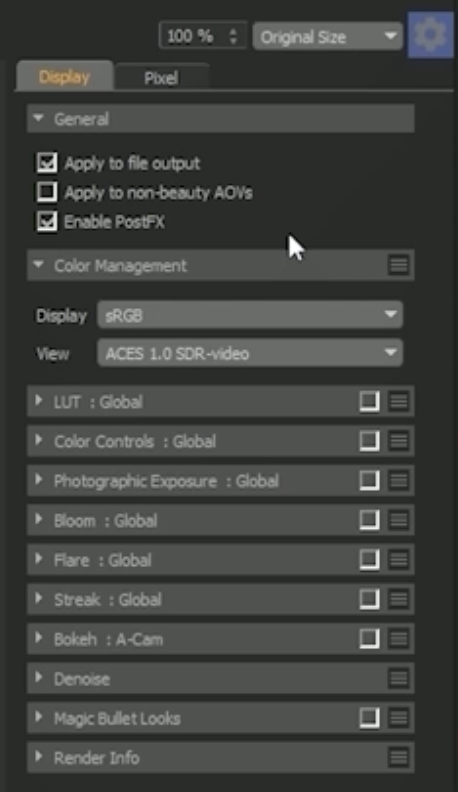This screenshot has width=458, height=792.
Task: Expand the Bloom : Global section
Action: [38, 519]
